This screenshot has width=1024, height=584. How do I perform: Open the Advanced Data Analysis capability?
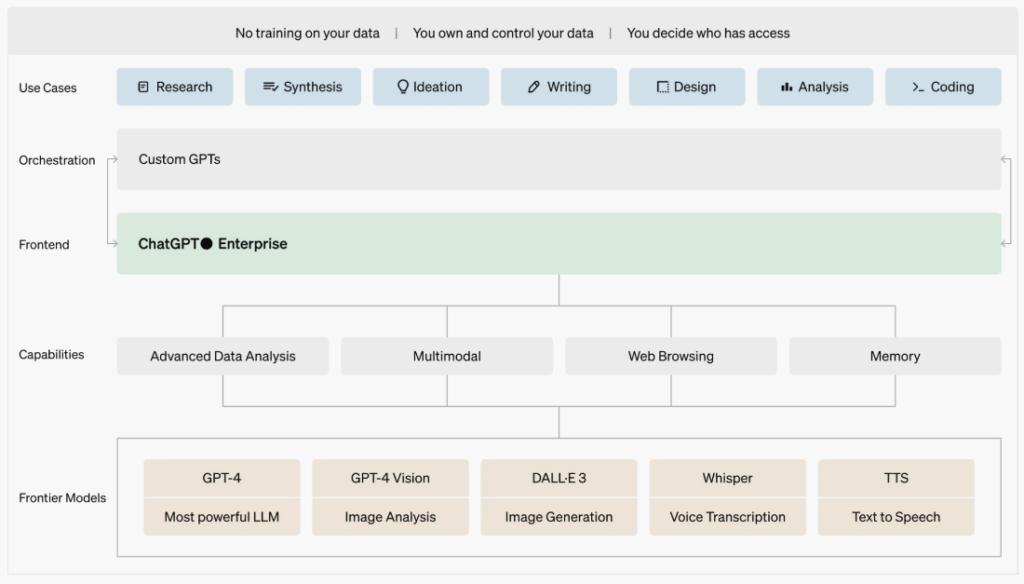[x=223, y=356]
